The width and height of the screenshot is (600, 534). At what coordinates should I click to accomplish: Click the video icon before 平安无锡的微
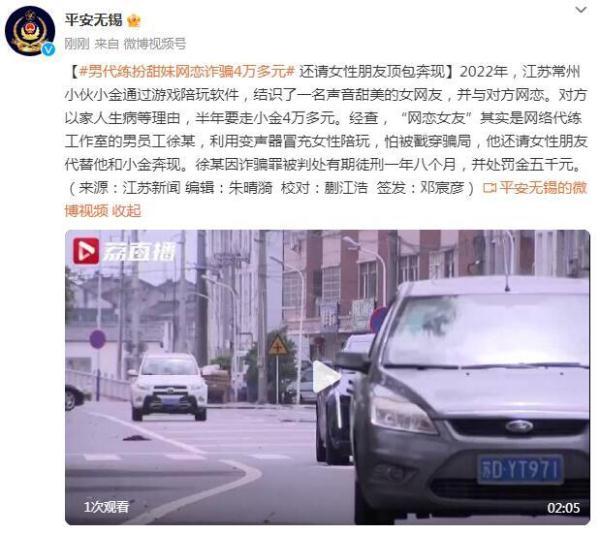[x=489, y=187]
